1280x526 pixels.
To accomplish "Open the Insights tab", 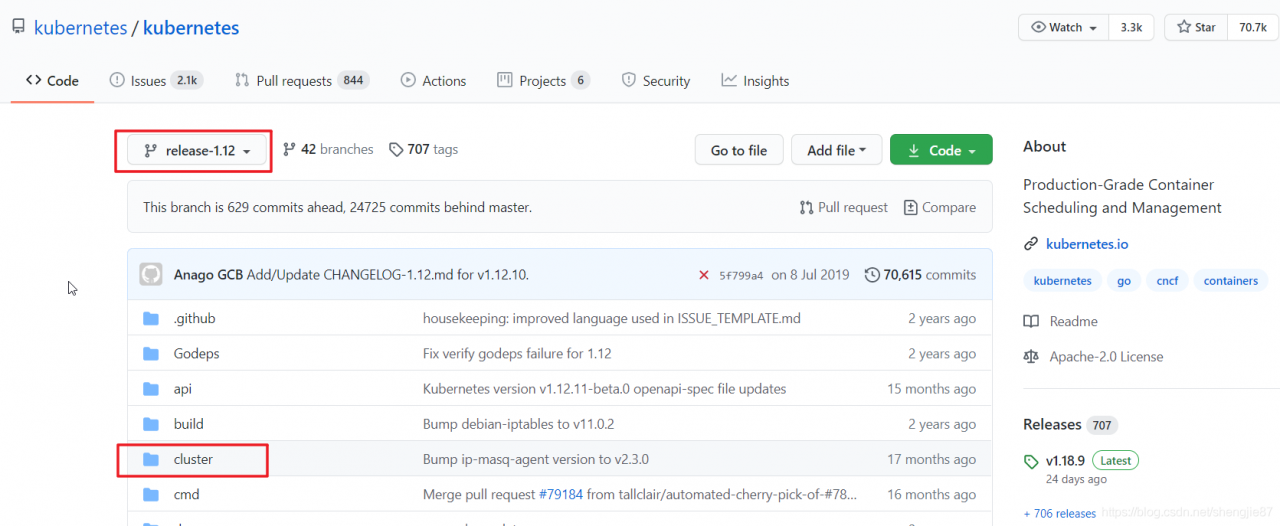I will (755, 81).
